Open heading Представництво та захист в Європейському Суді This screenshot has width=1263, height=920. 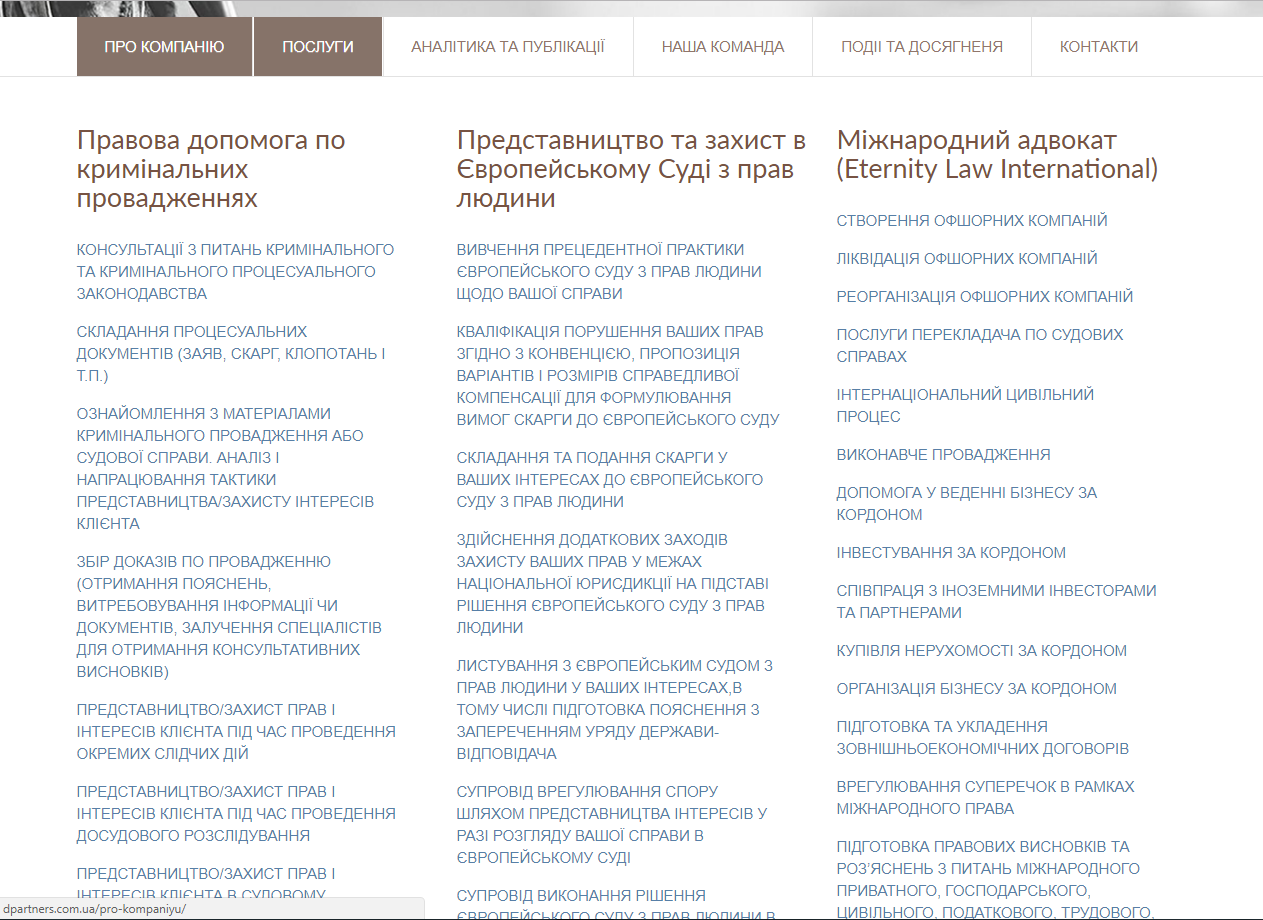630,169
